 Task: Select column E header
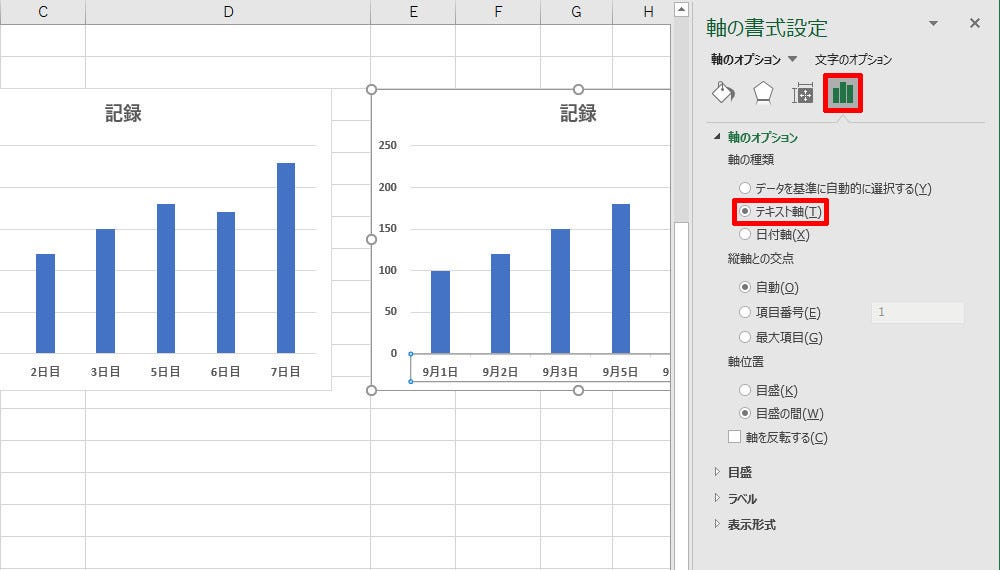pyautogui.click(x=413, y=12)
